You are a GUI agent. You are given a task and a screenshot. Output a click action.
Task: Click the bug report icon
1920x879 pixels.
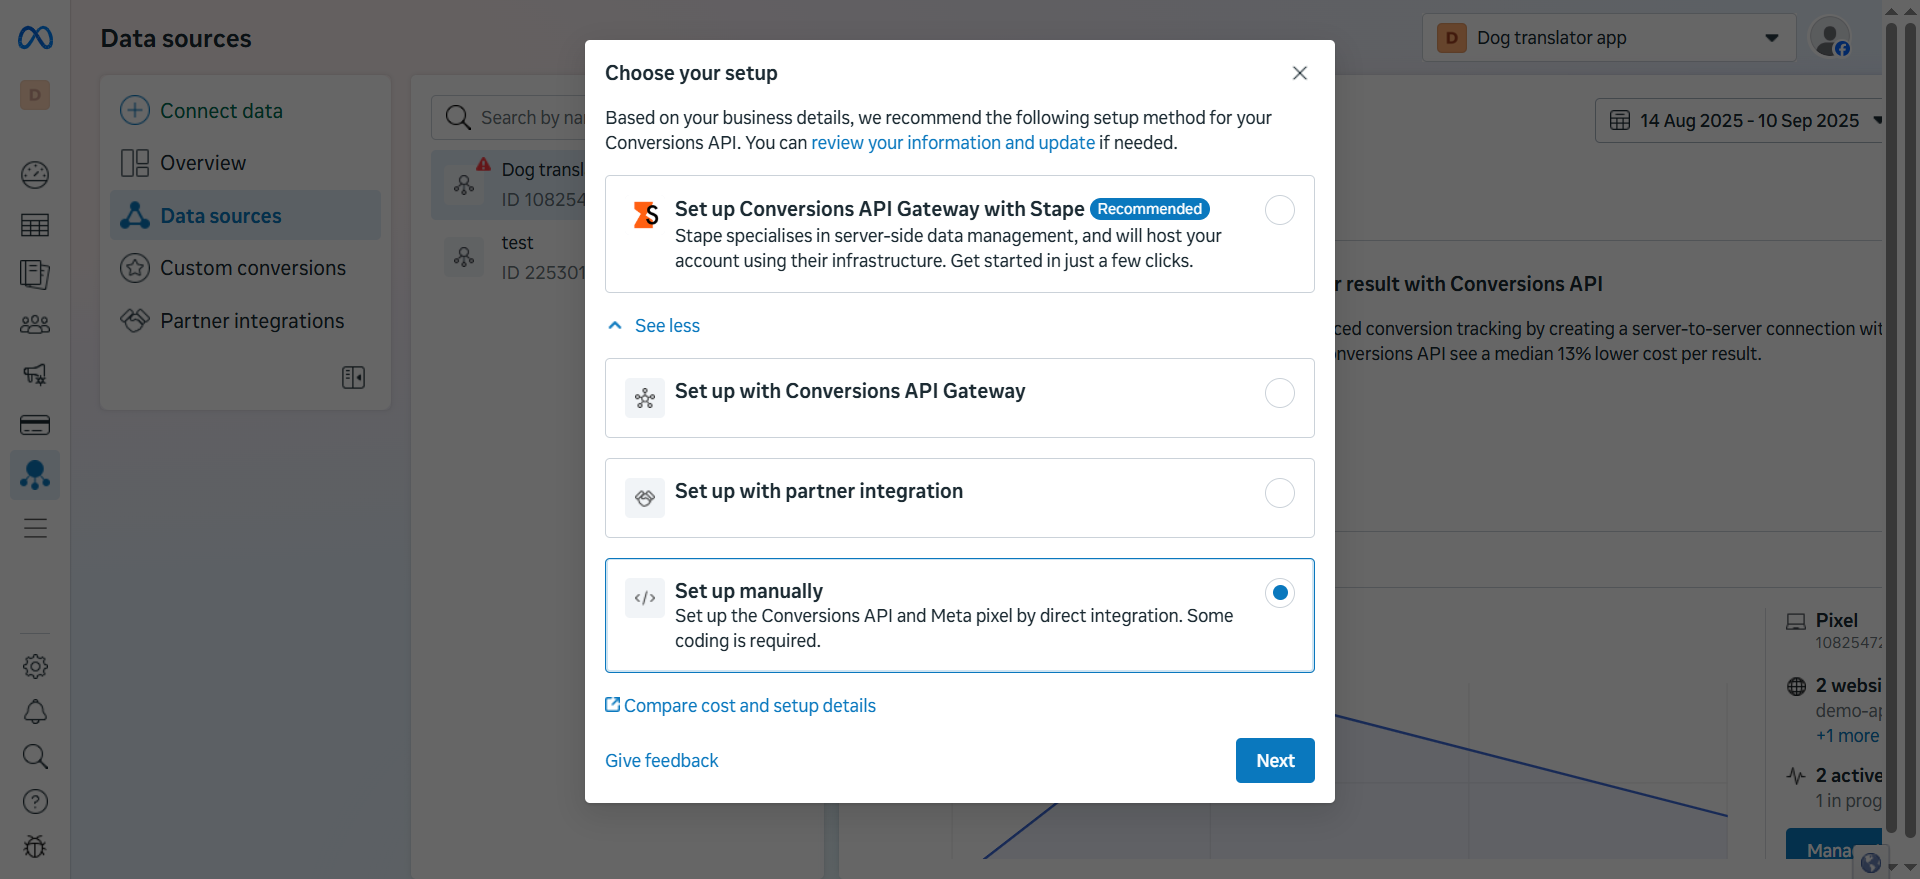tap(35, 846)
